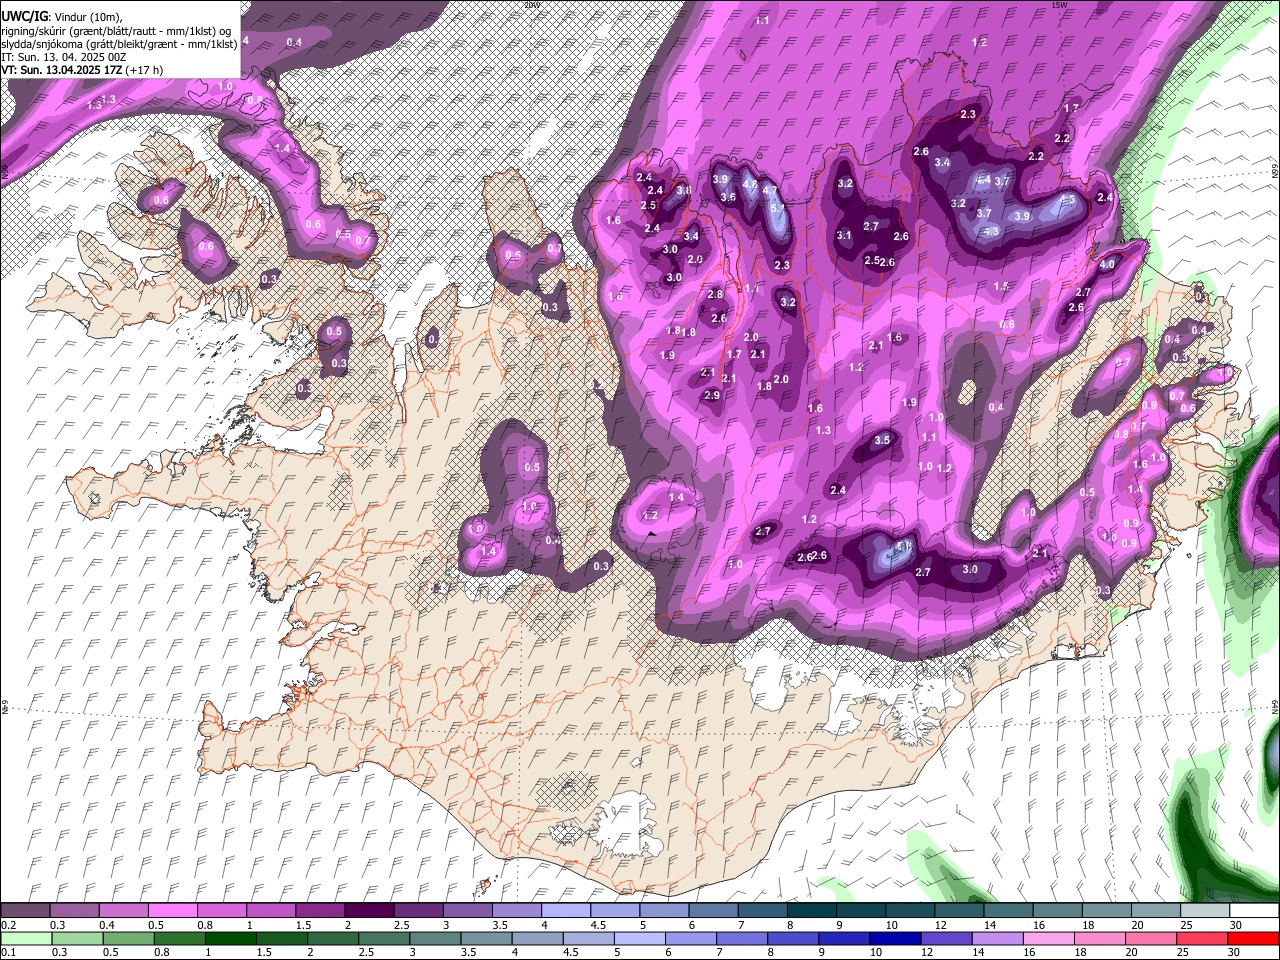Click the 4.7 snowfall value on the map
This screenshot has height=960, width=1280.
coord(770,190)
